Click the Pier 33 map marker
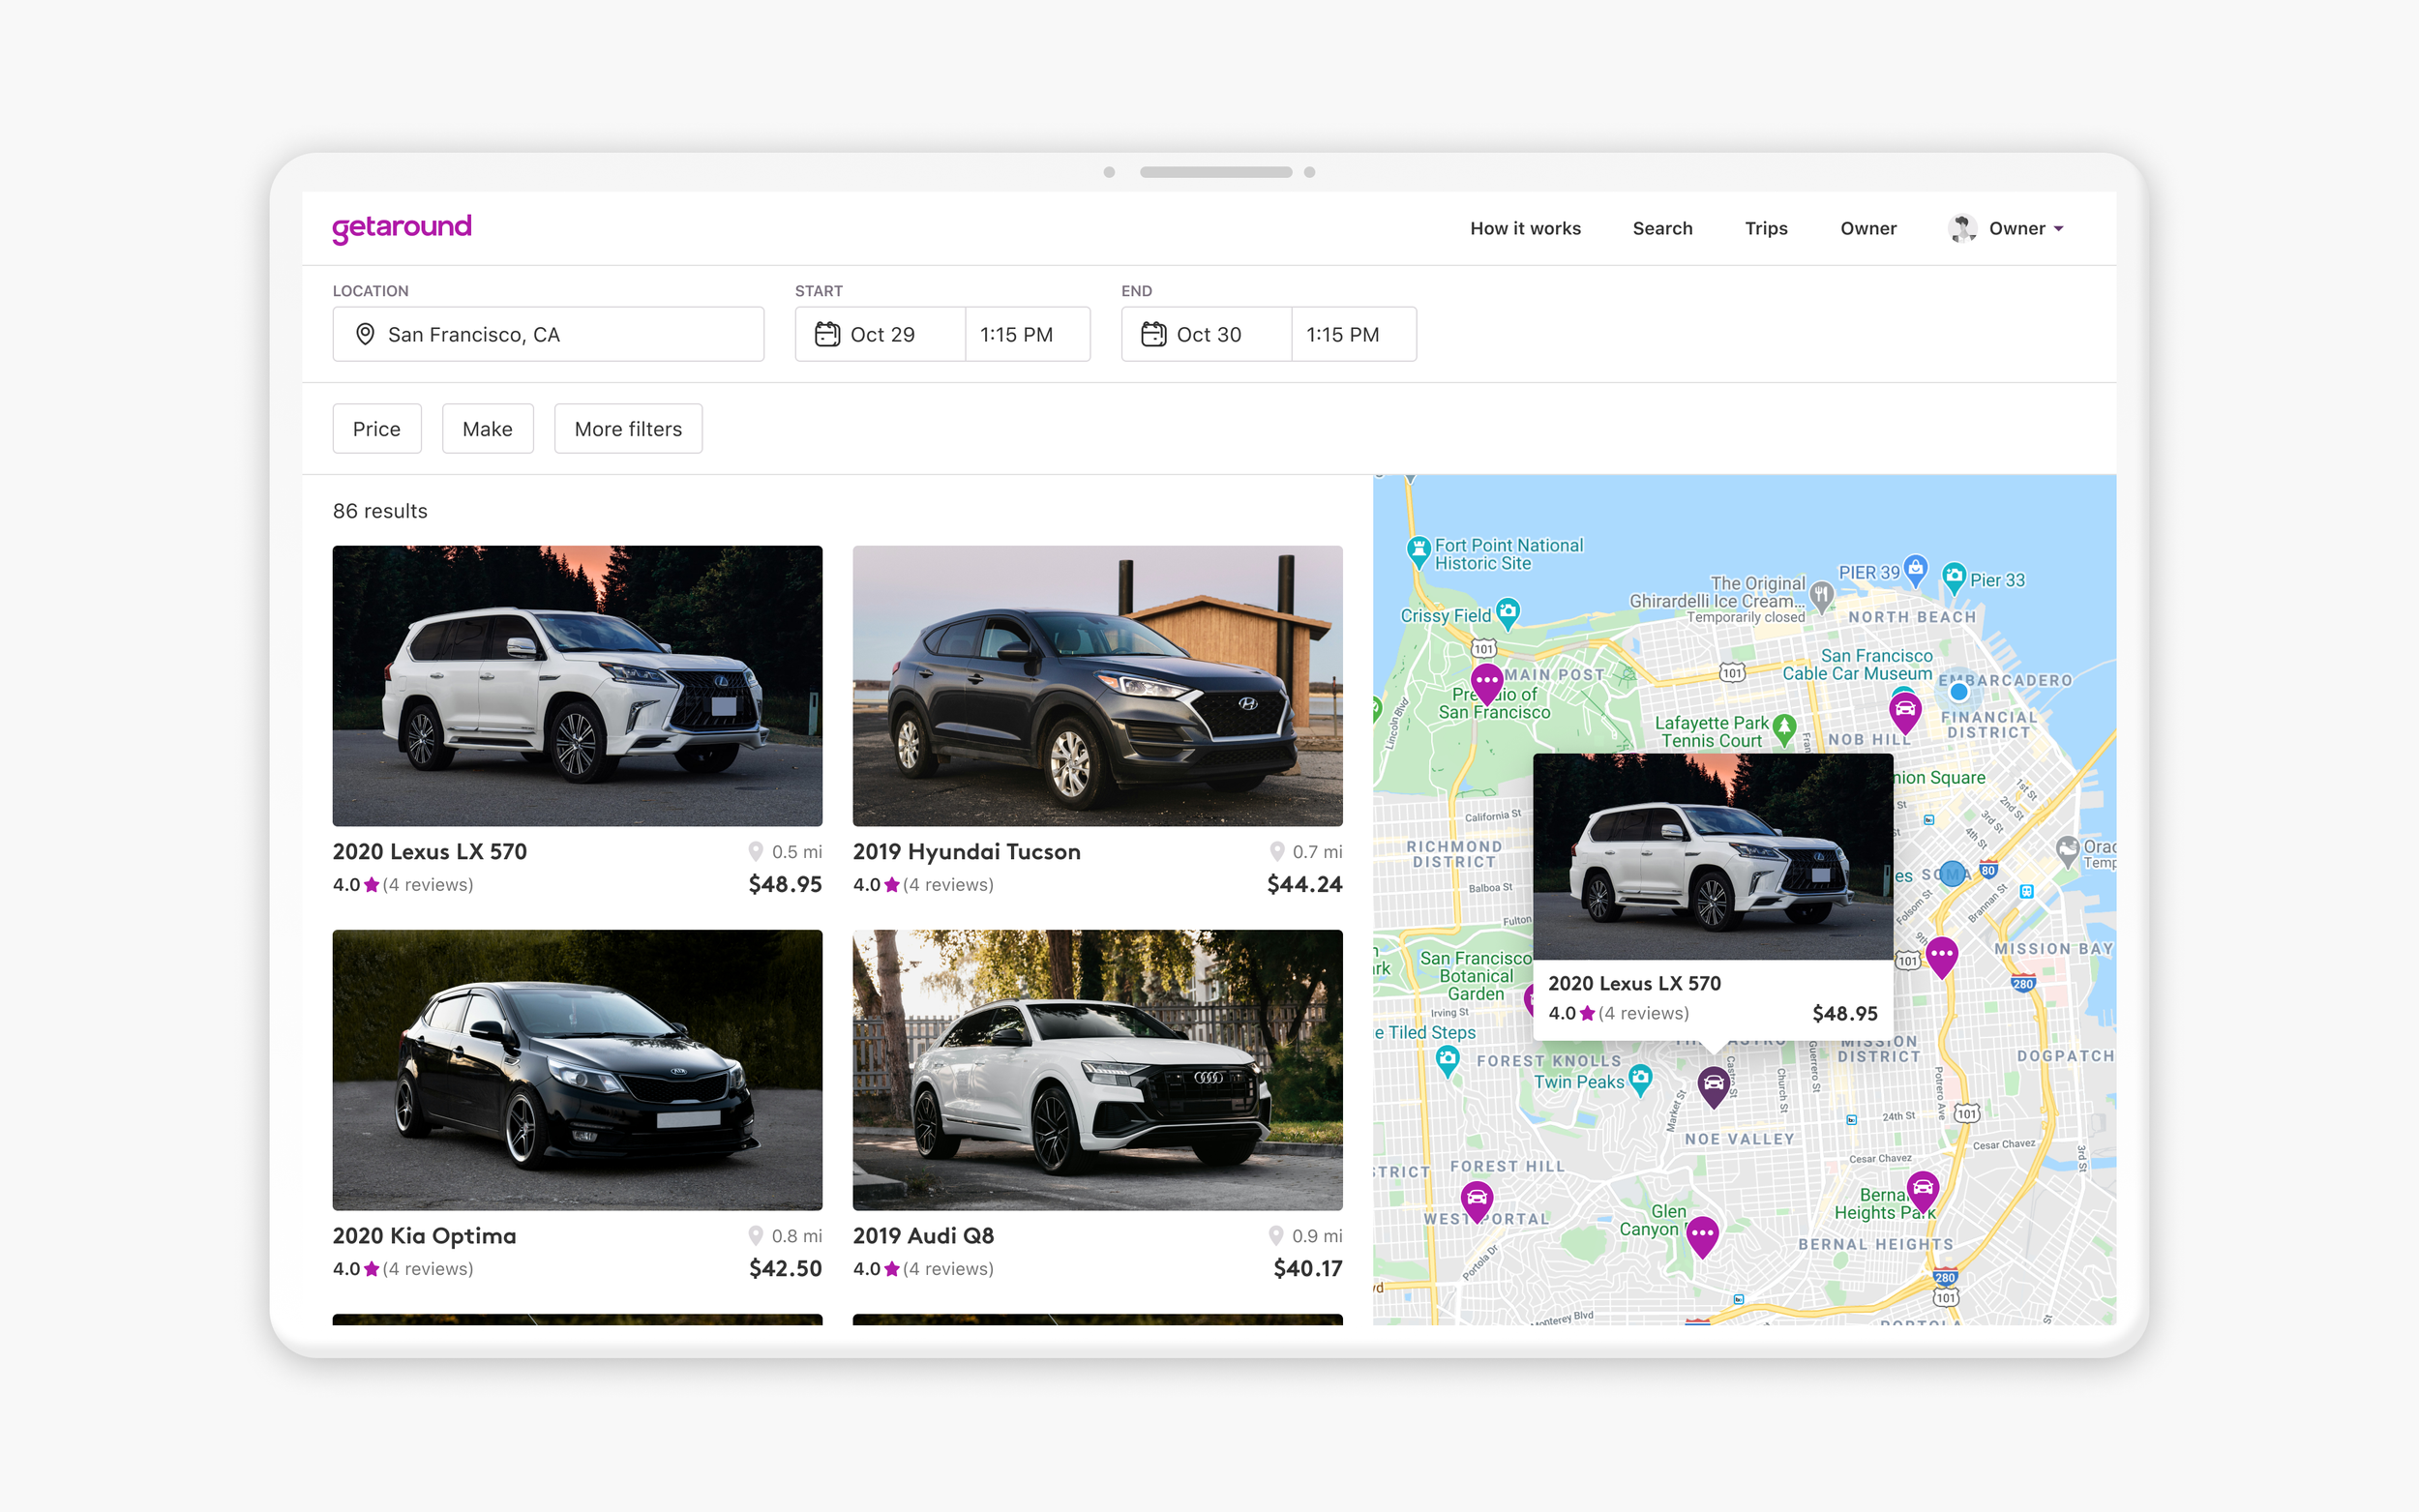2419x1512 pixels. (1953, 576)
